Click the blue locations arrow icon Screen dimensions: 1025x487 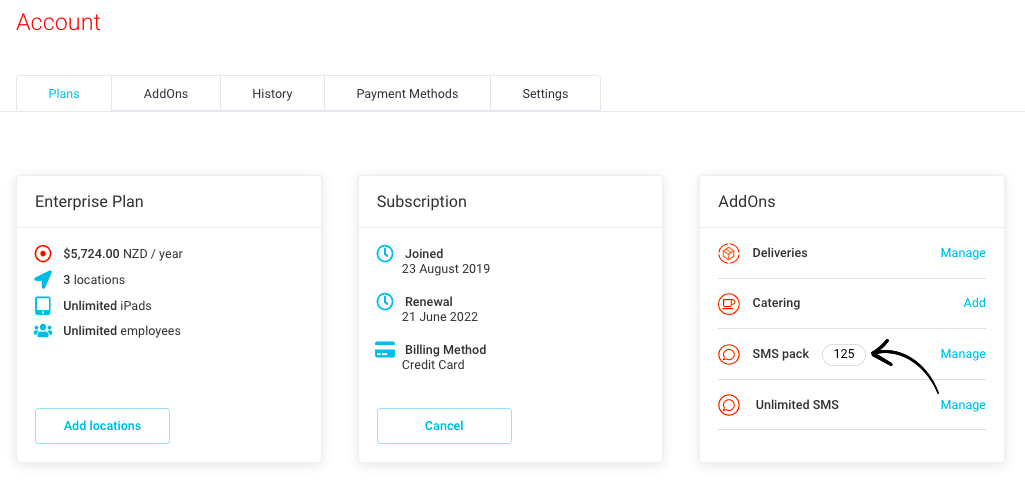click(x=42, y=280)
